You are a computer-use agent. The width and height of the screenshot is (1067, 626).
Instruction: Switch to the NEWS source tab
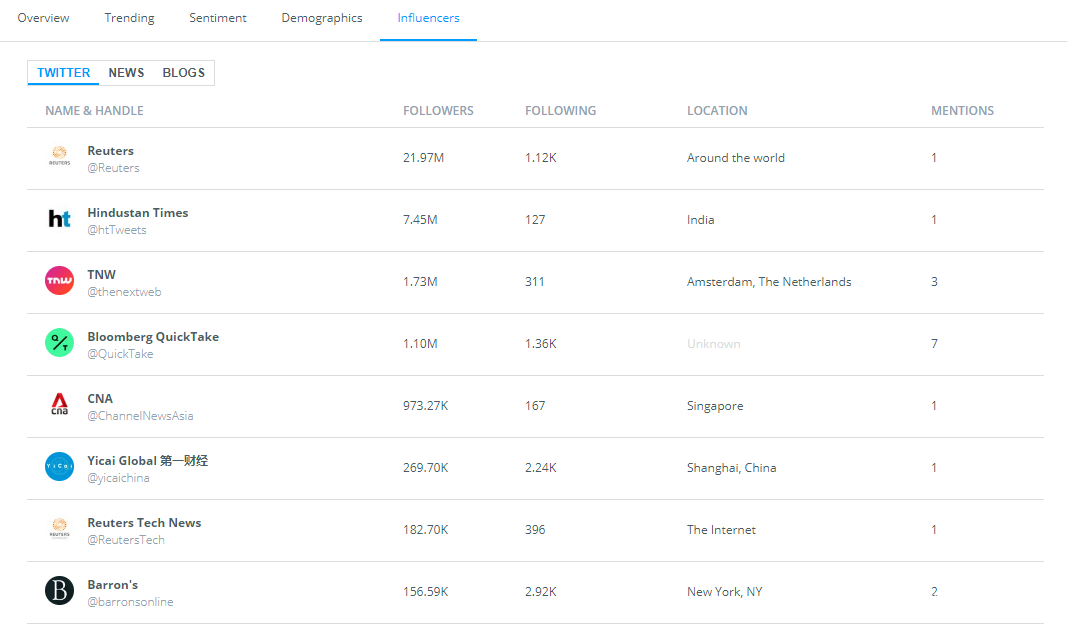[127, 73]
